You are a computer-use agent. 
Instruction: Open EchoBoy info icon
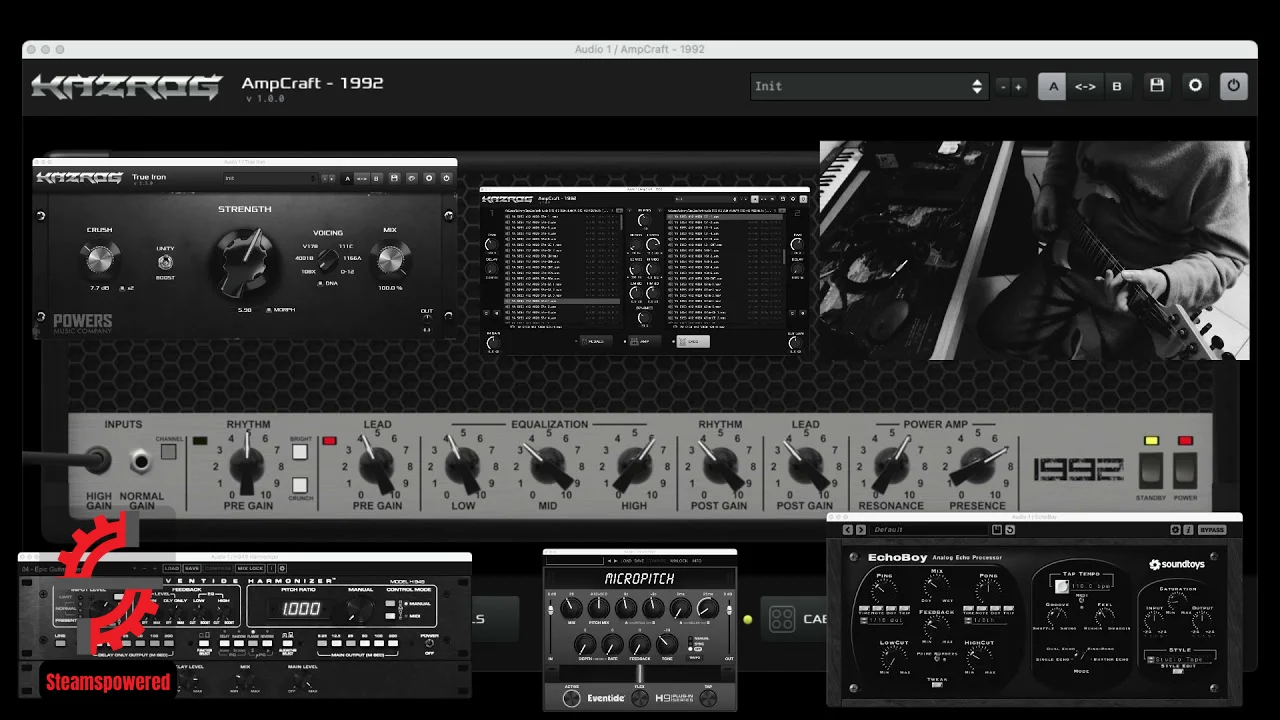1188,530
